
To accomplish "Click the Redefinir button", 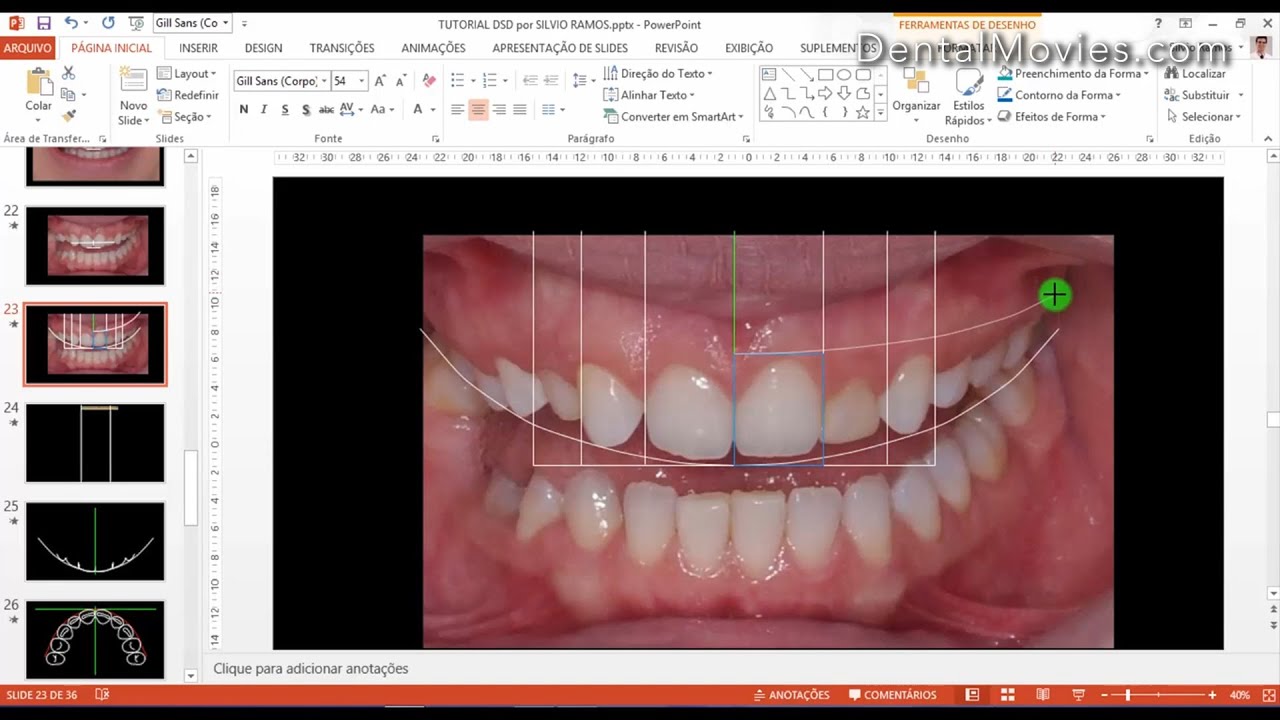I will tap(187, 95).
